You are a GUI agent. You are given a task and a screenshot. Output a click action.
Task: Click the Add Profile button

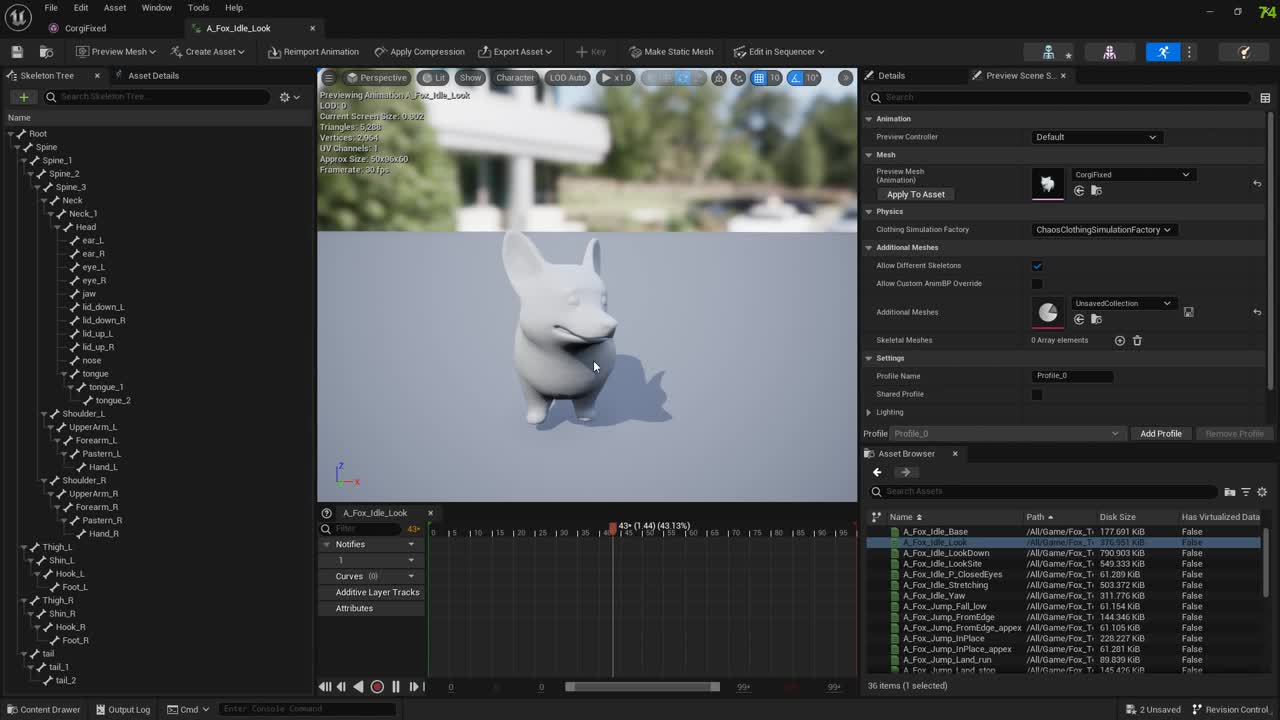1161,434
